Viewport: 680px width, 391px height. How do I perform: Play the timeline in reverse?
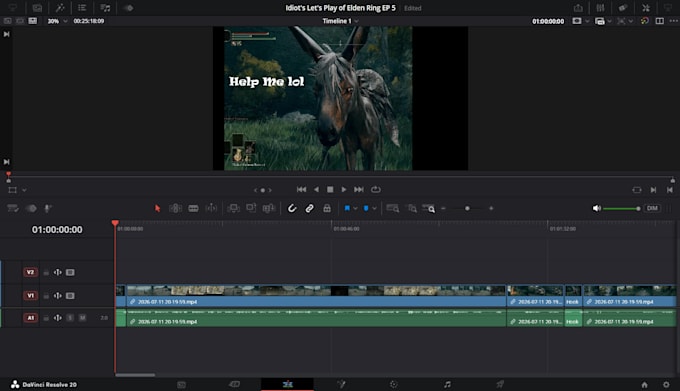(x=316, y=189)
